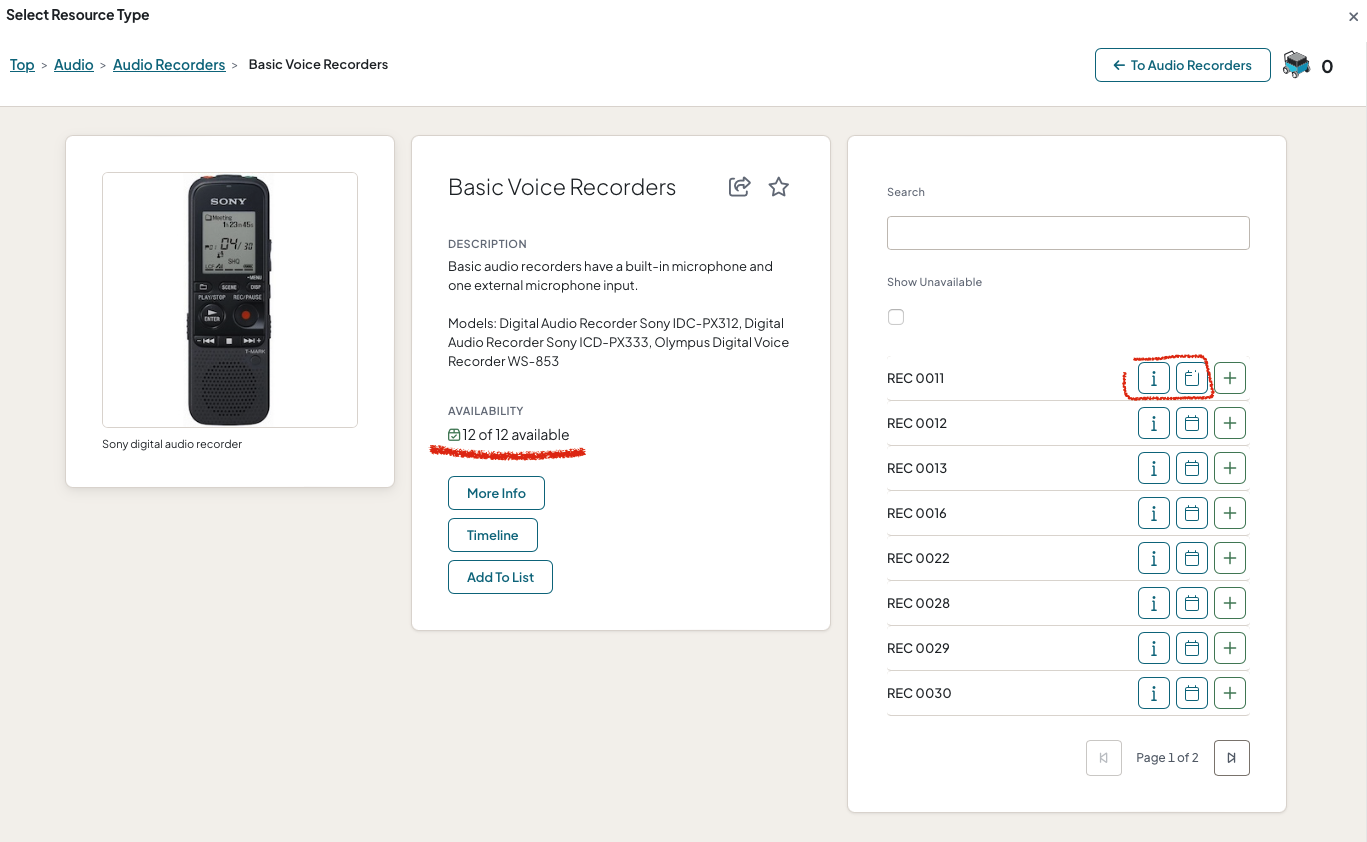The height and width of the screenshot is (842, 1367).
Task: Open info for REC 0011
Action: 1154,378
